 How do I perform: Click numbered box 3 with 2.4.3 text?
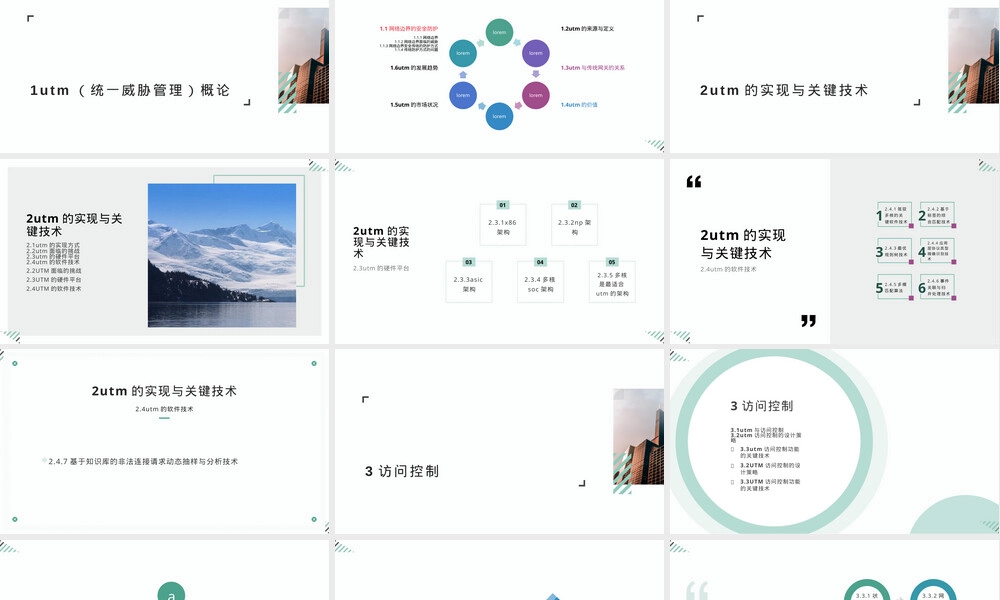[895, 251]
